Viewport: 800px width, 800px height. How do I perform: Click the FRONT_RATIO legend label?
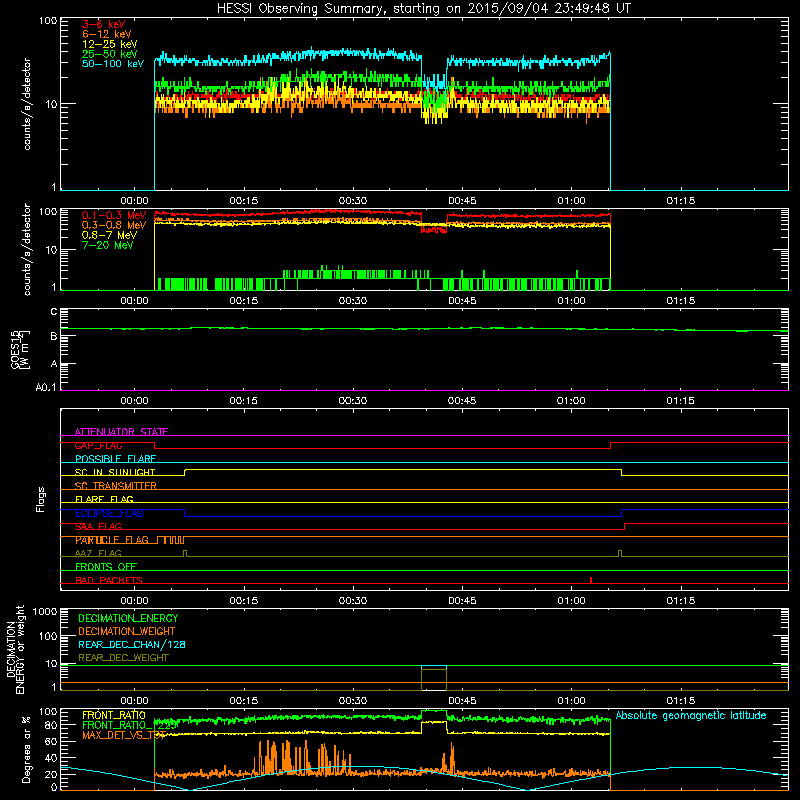point(114,715)
